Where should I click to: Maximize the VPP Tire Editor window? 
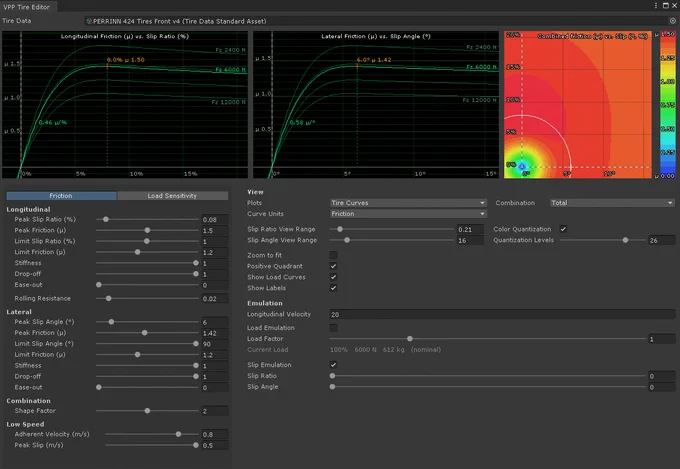pyautogui.click(x=665, y=6)
